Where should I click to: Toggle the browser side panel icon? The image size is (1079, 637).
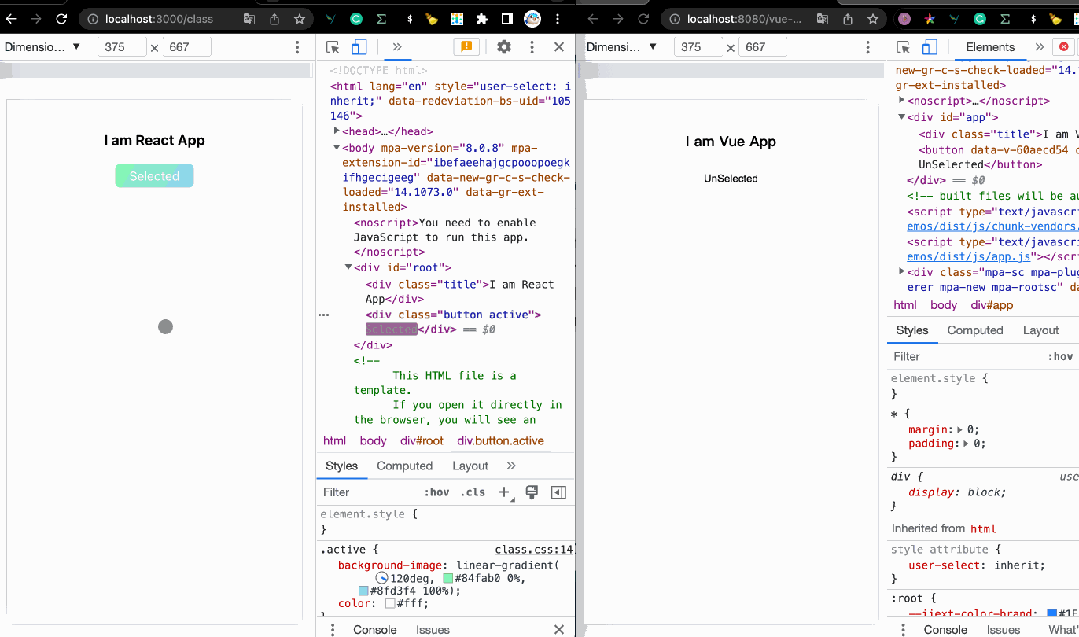(507, 19)
